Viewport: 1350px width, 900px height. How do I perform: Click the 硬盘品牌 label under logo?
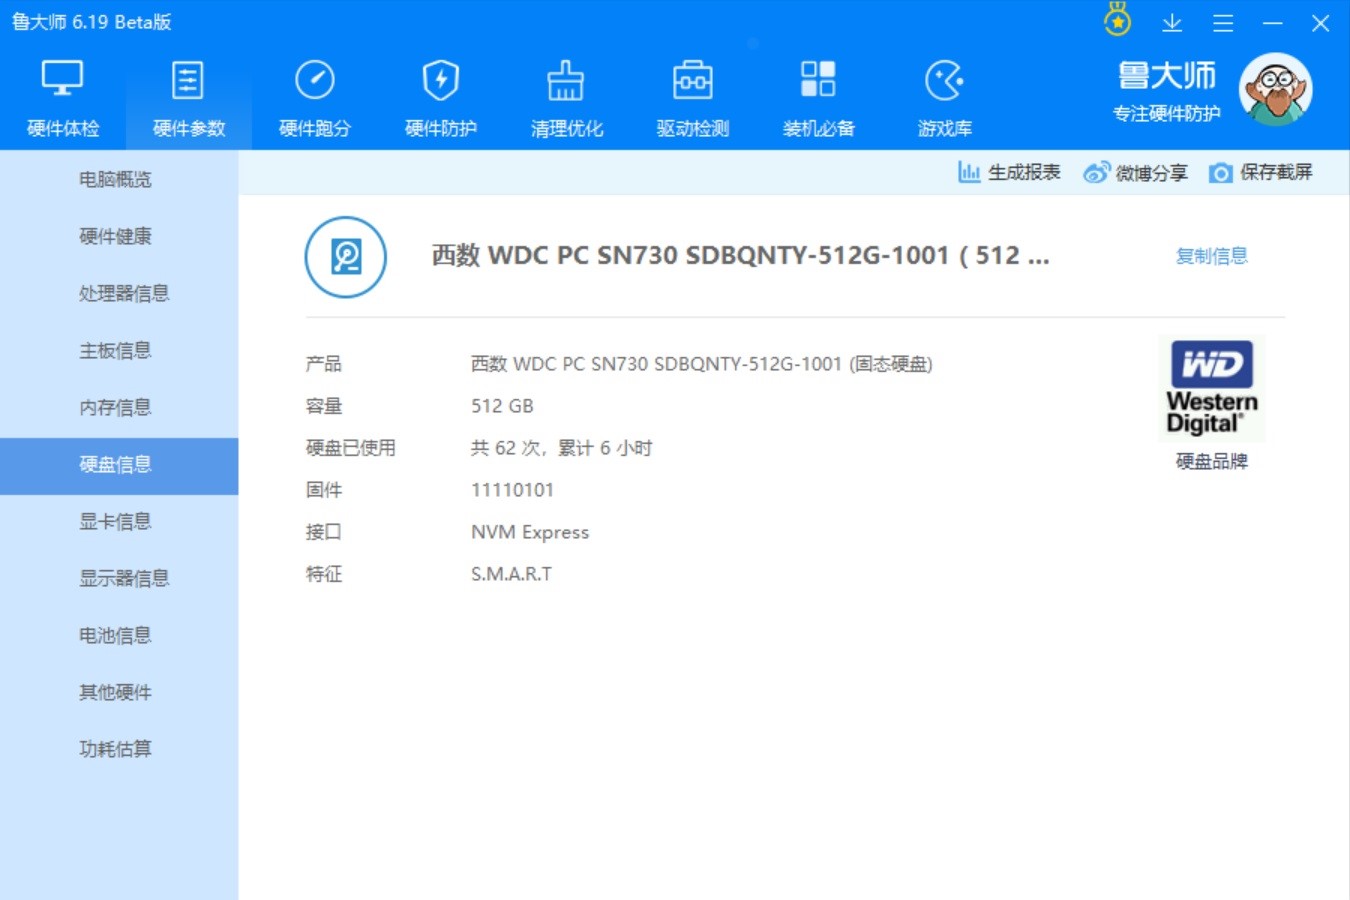pyautogui.click(x=1212, y=461)
